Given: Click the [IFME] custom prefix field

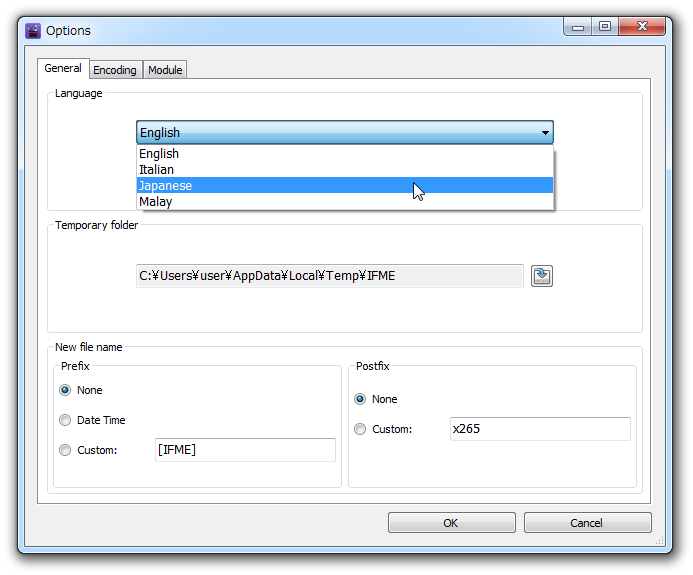Looking at the screenshot, I should click(245, 450).
